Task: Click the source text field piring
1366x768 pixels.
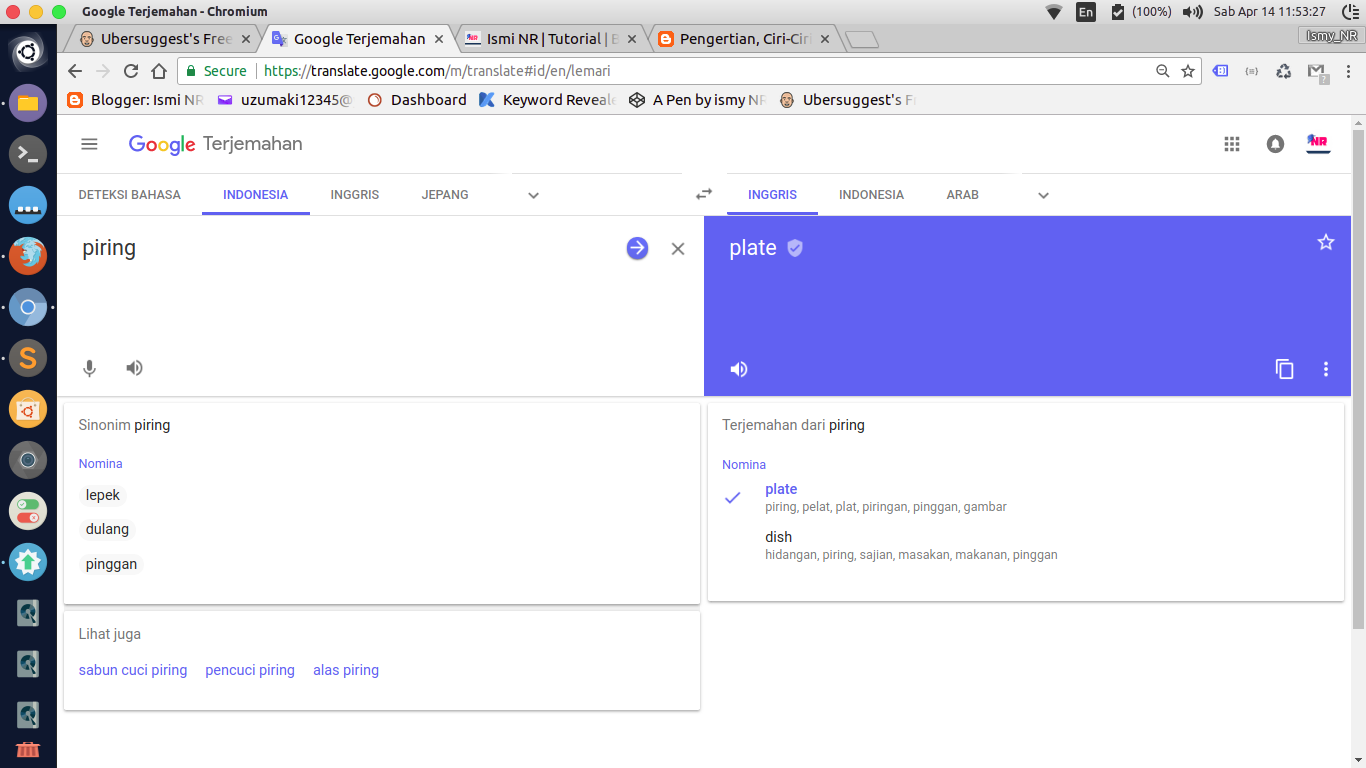Action: 345,249
